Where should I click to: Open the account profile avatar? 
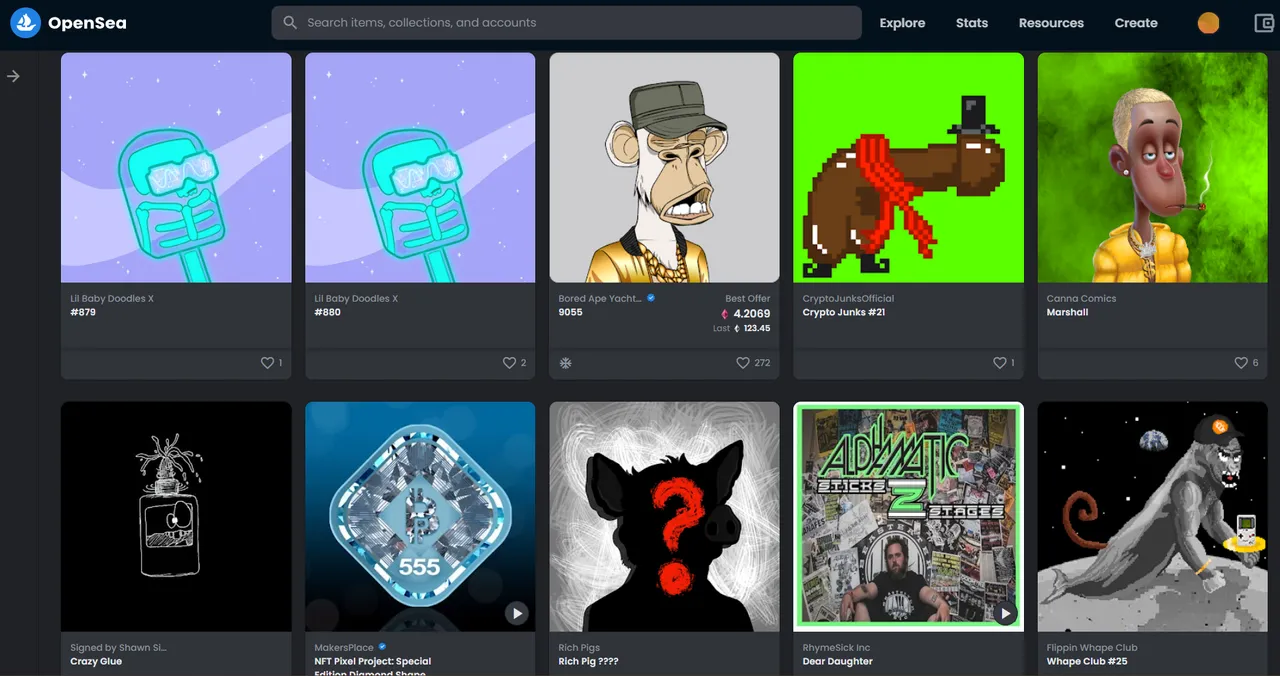[x=1208, y=23]
